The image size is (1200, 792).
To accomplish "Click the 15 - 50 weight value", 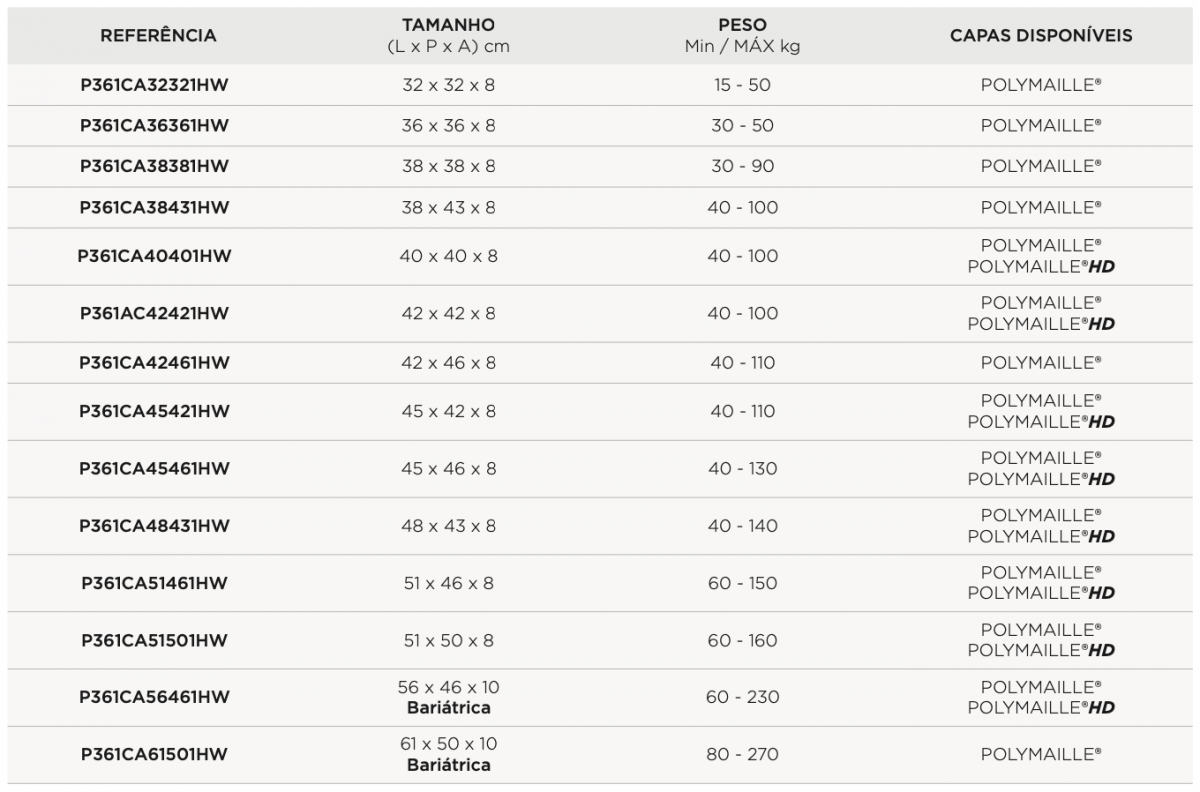I will (742, 85).
